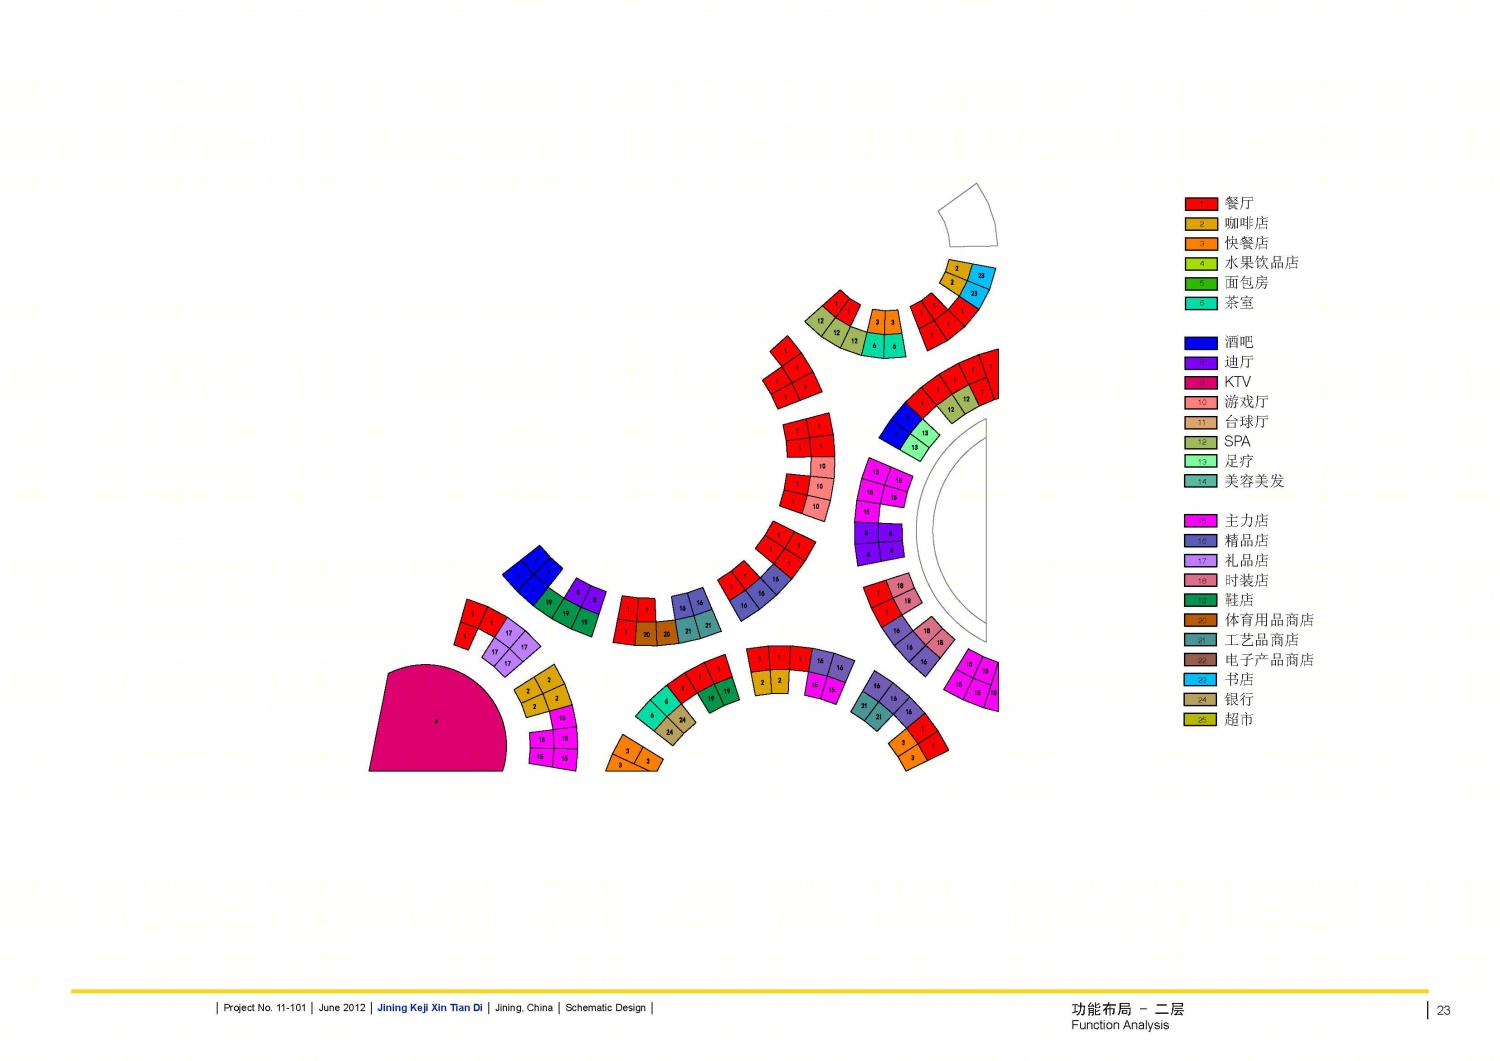This screenshot has height=1061, width=1500.
Task: Click the '体育用品商店' legend label
Action: [1269, 620]
